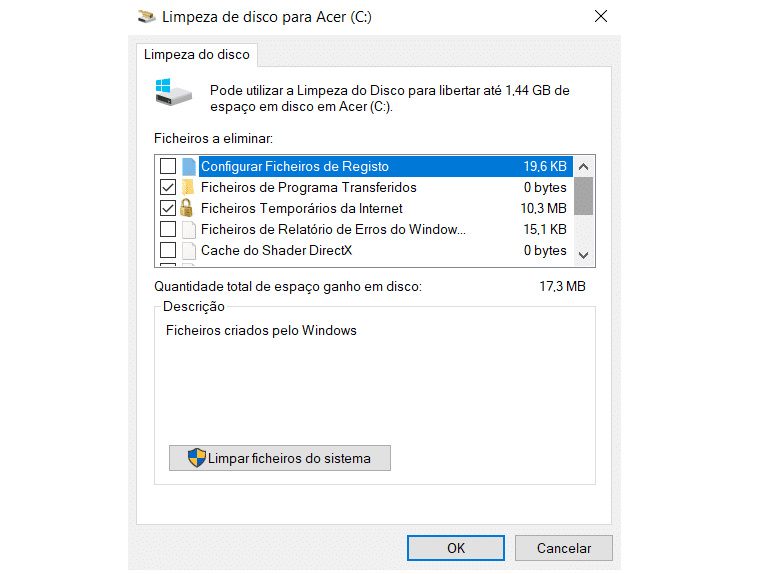Click the disk cleanup icon in title bar
This screenshot has height=574, width=763.
point(146,17)
